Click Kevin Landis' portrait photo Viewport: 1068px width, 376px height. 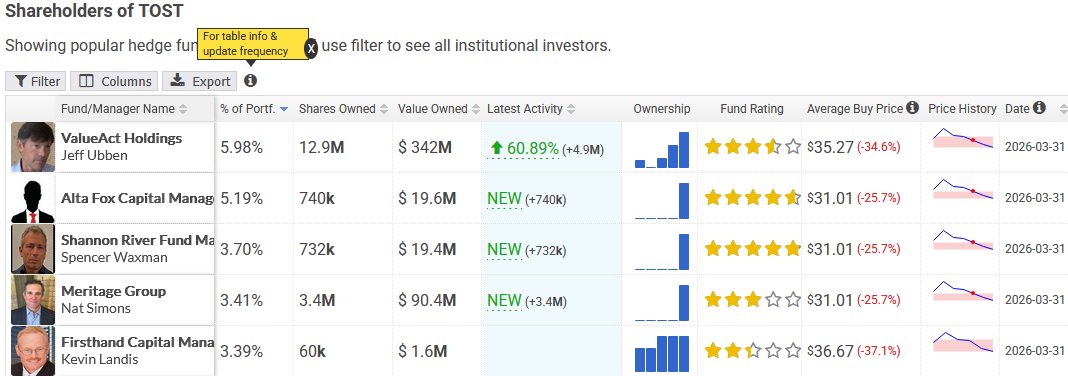coord(33,351)
